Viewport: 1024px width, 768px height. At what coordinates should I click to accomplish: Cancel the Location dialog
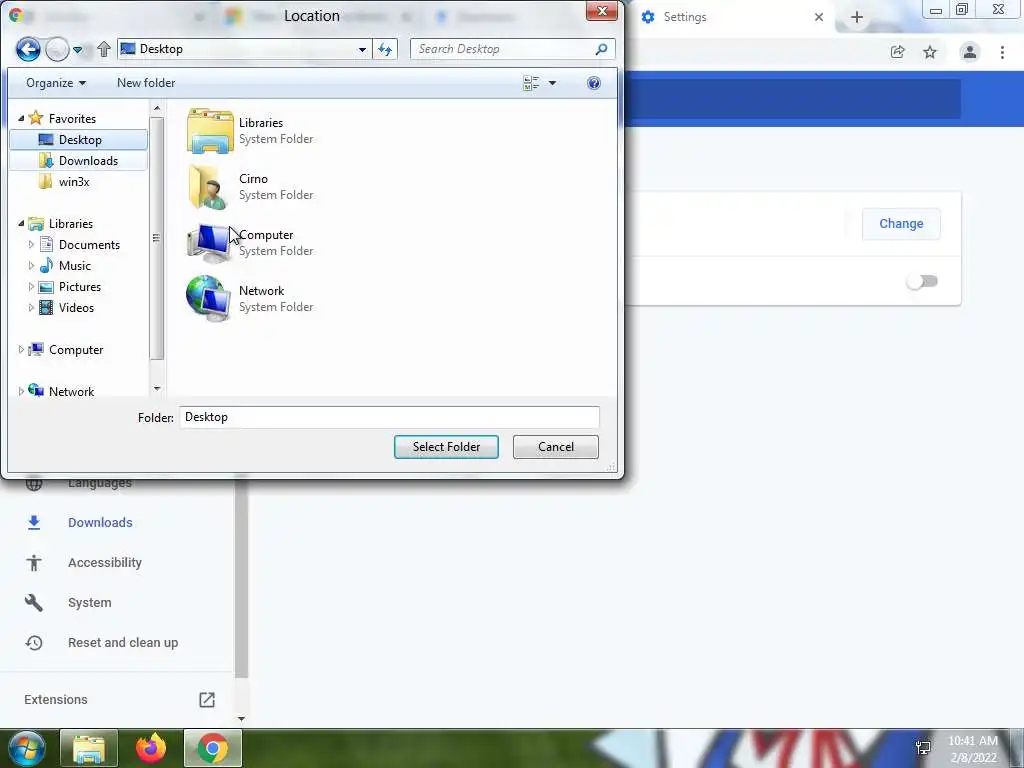point(556,447)
